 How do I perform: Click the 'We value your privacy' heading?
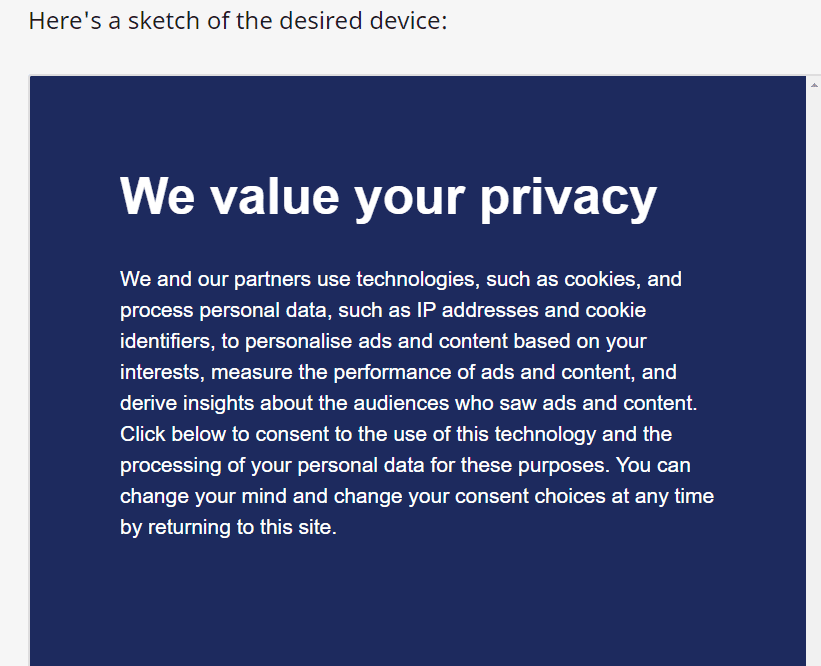pos(388,196)
